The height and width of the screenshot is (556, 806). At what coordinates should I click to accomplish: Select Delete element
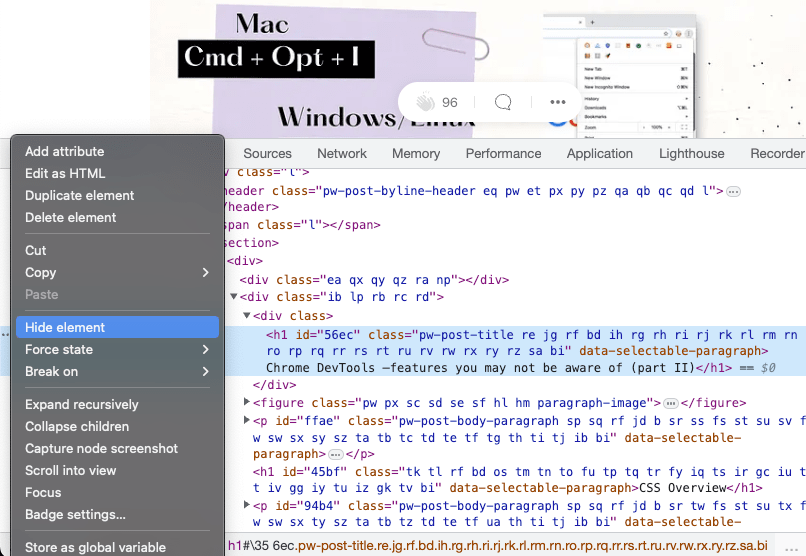coord(71,218)
